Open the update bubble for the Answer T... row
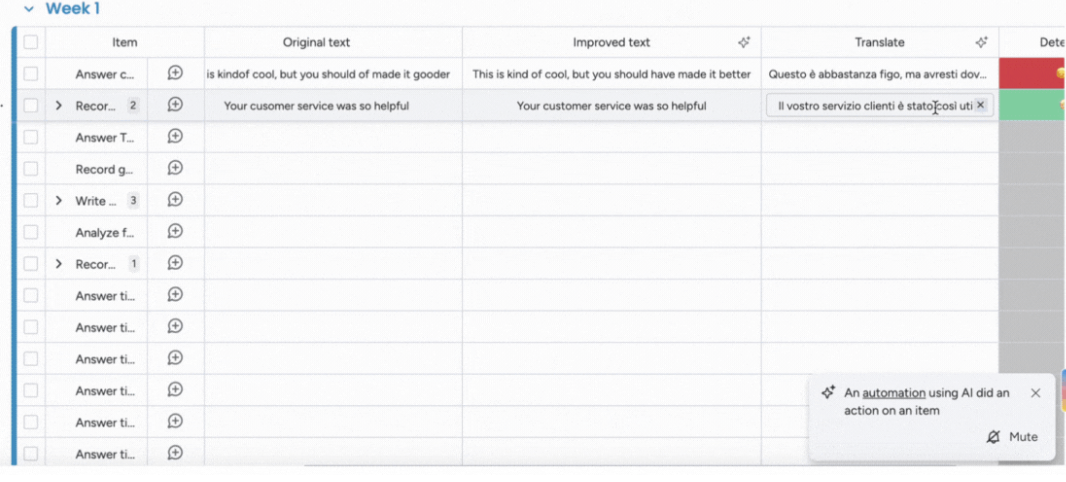The image size is (1066, 482). coord(175,136)
